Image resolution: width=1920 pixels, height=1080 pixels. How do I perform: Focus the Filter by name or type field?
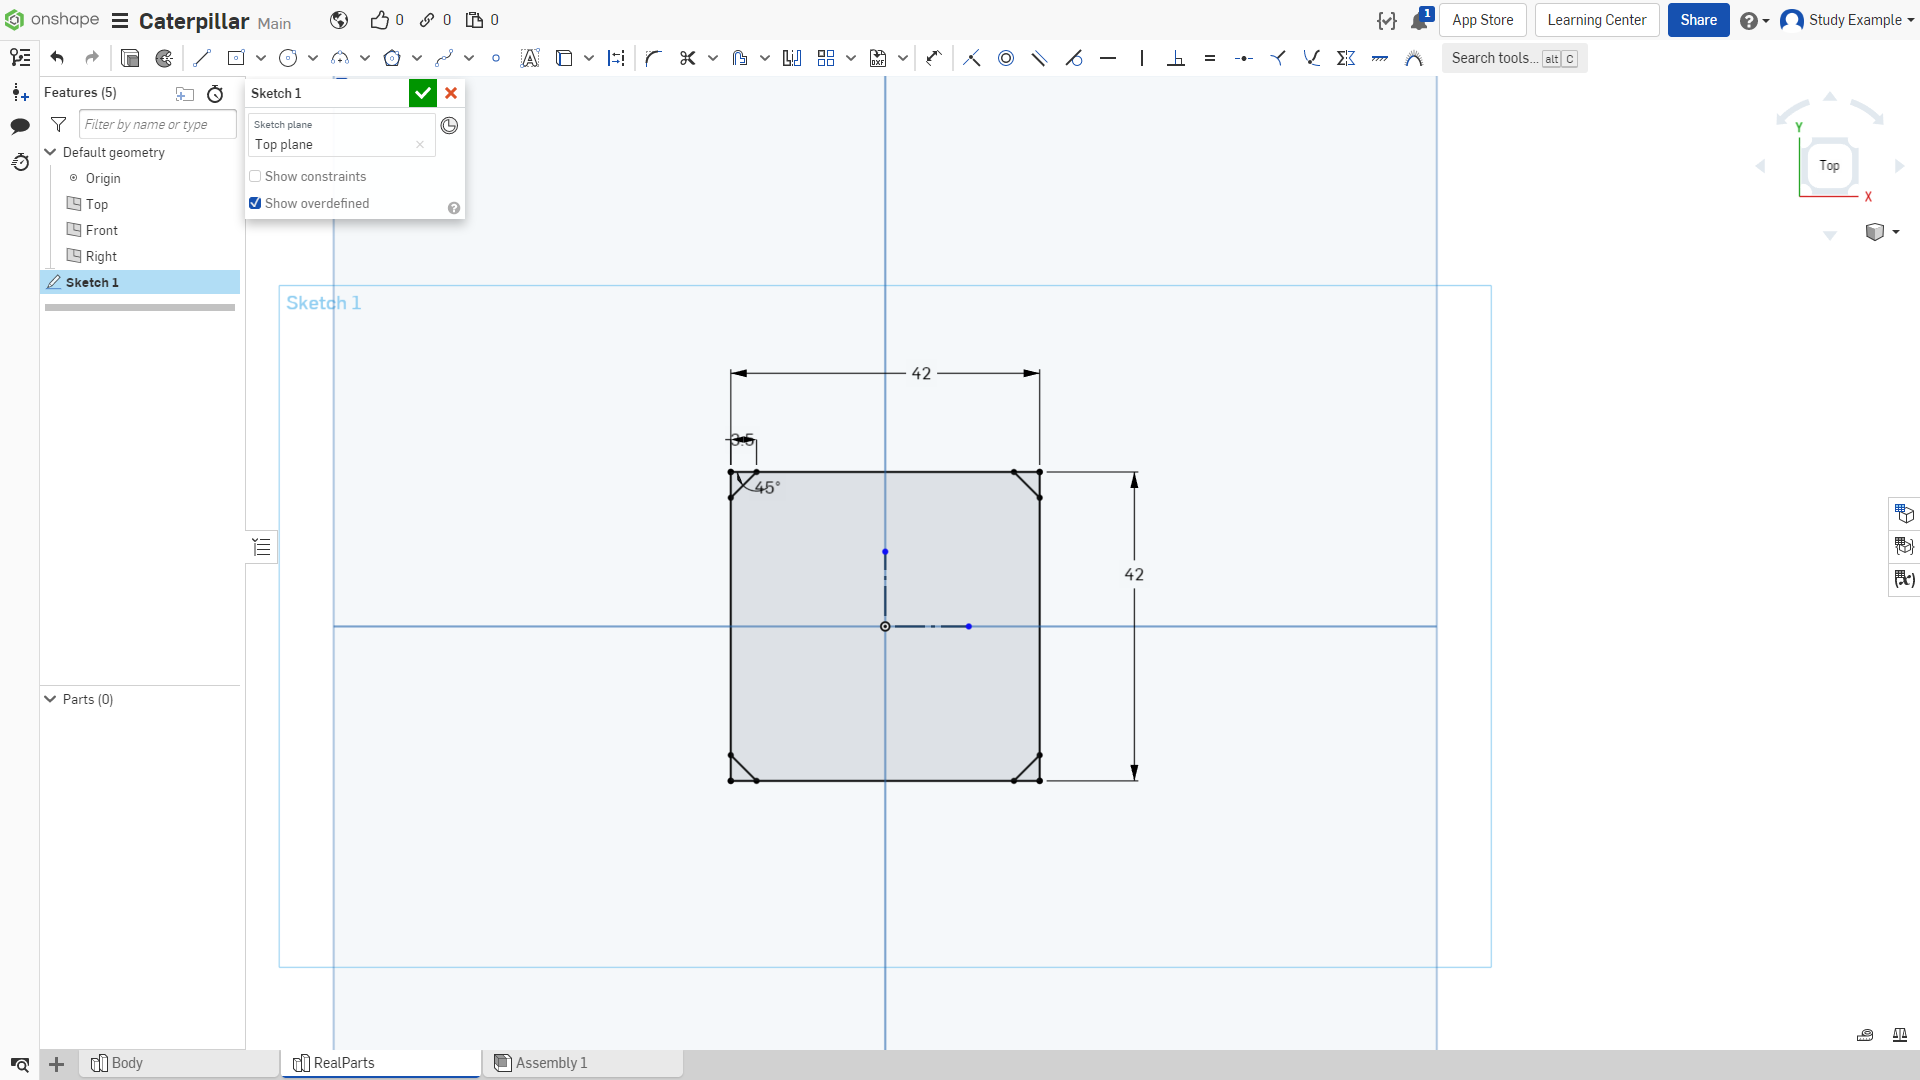[x=157, y=124]
